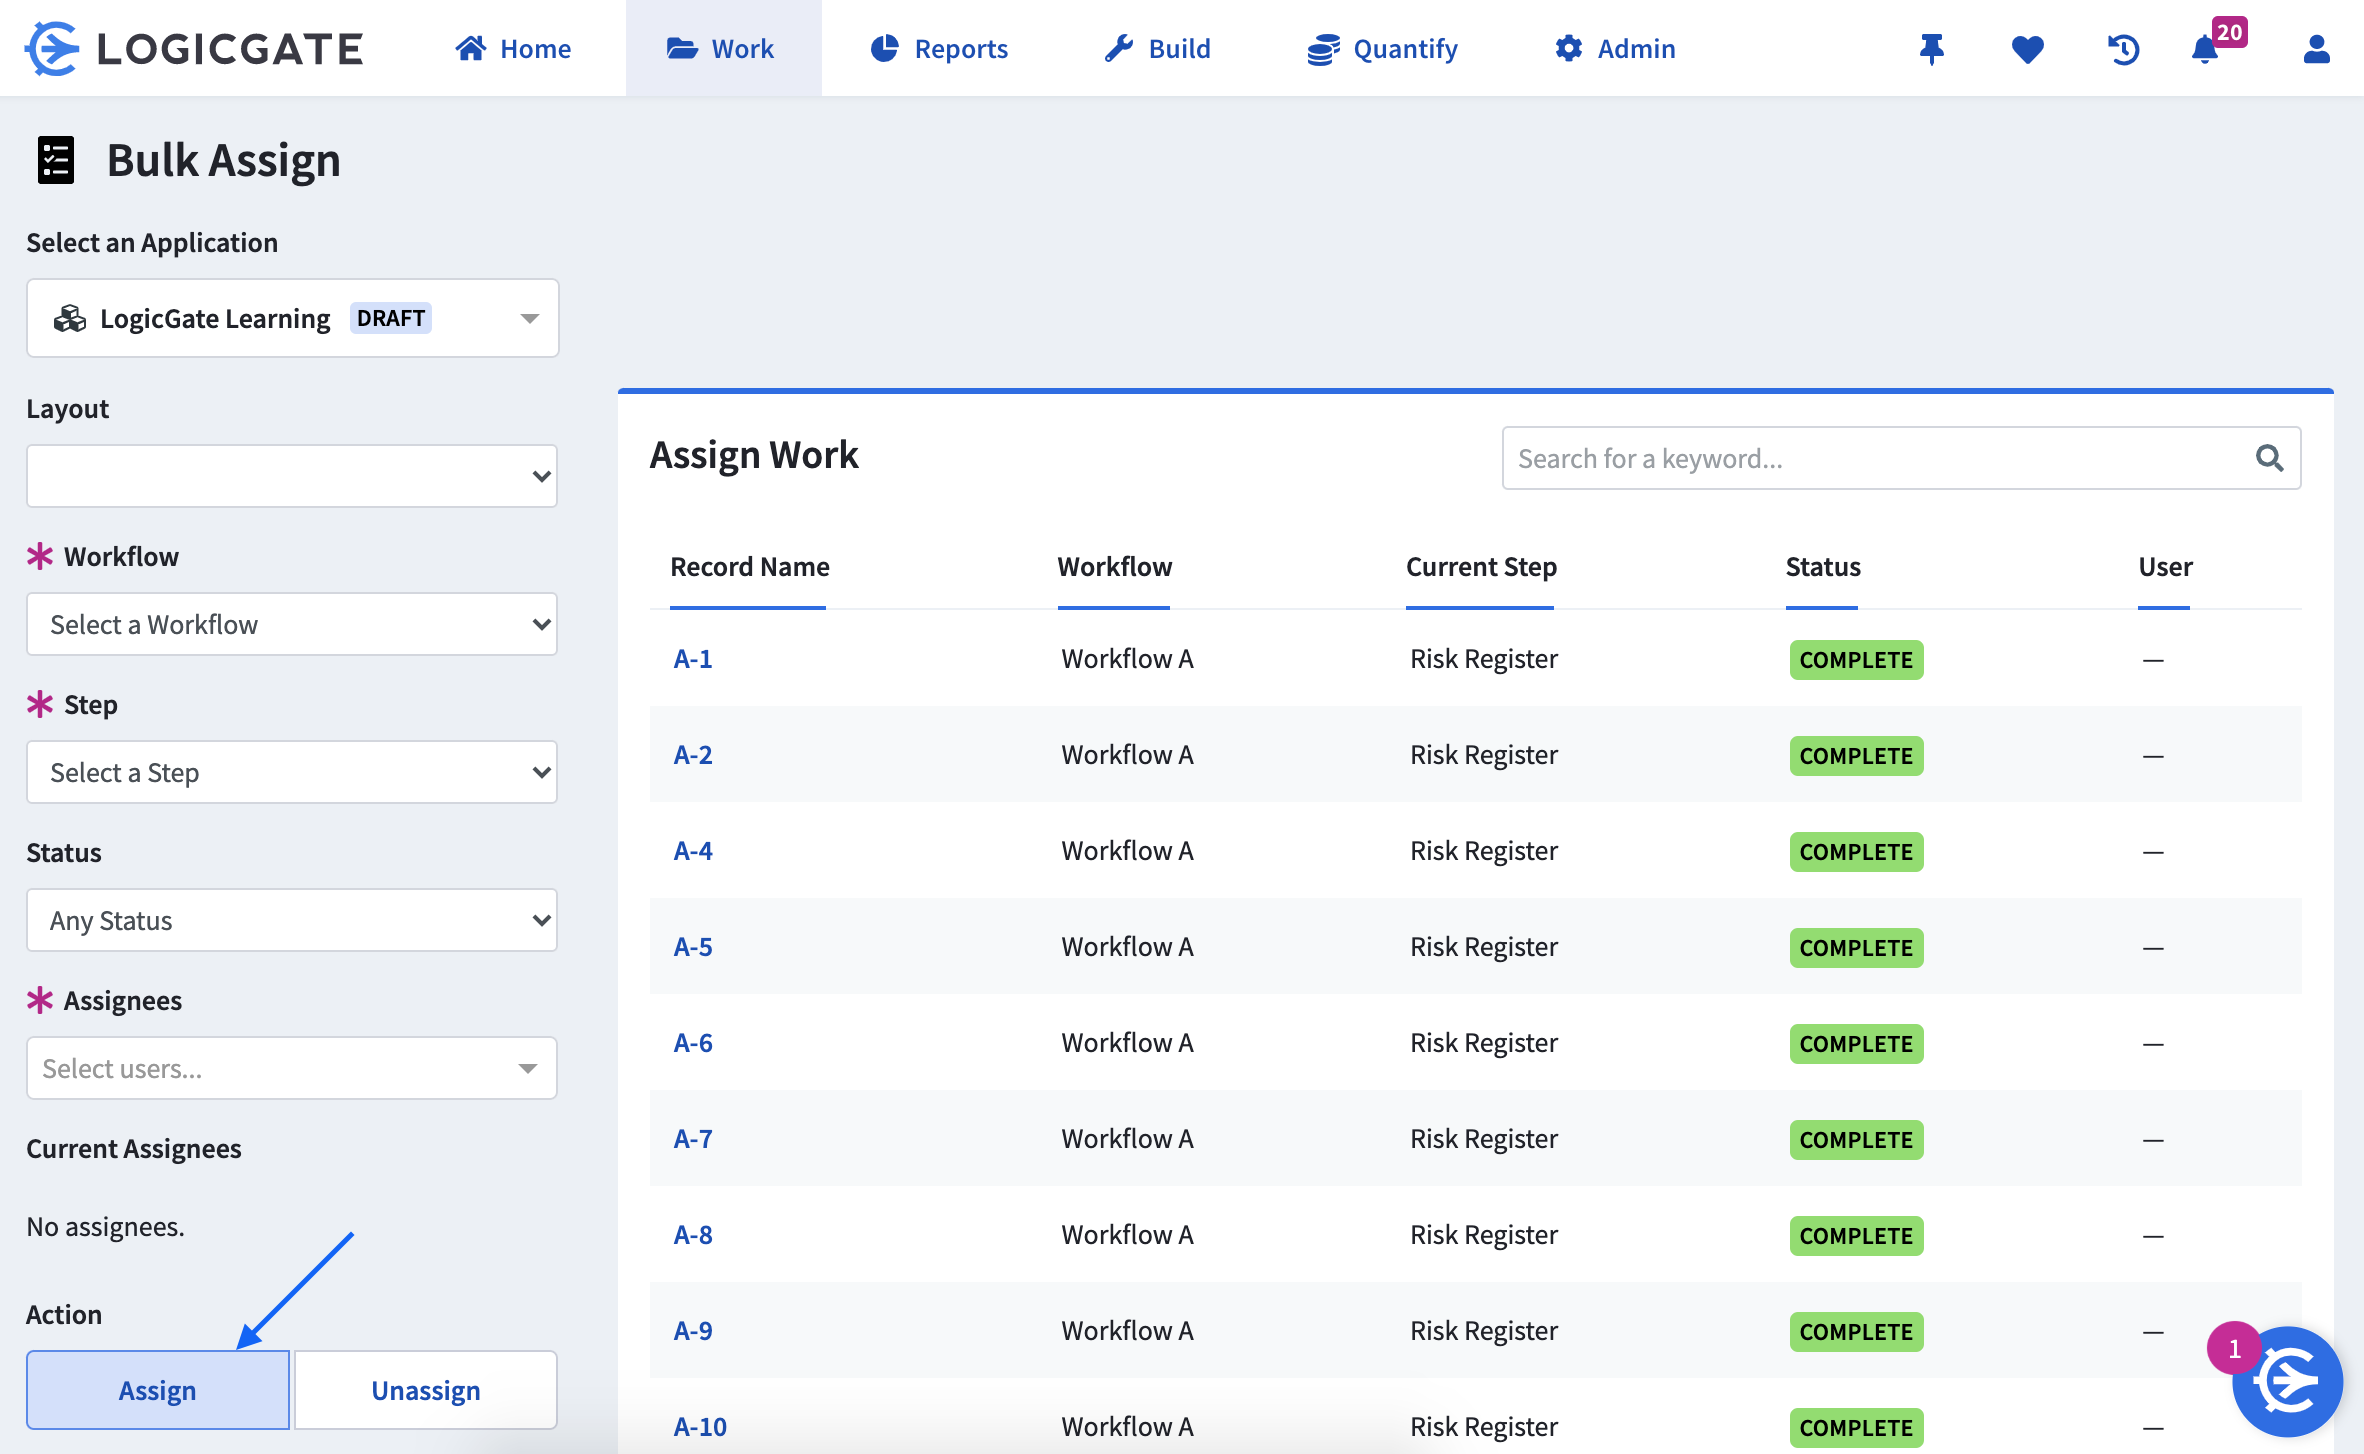2364x1454 pixels.
Task: Go to the Home menu
Action: (513, 48)
